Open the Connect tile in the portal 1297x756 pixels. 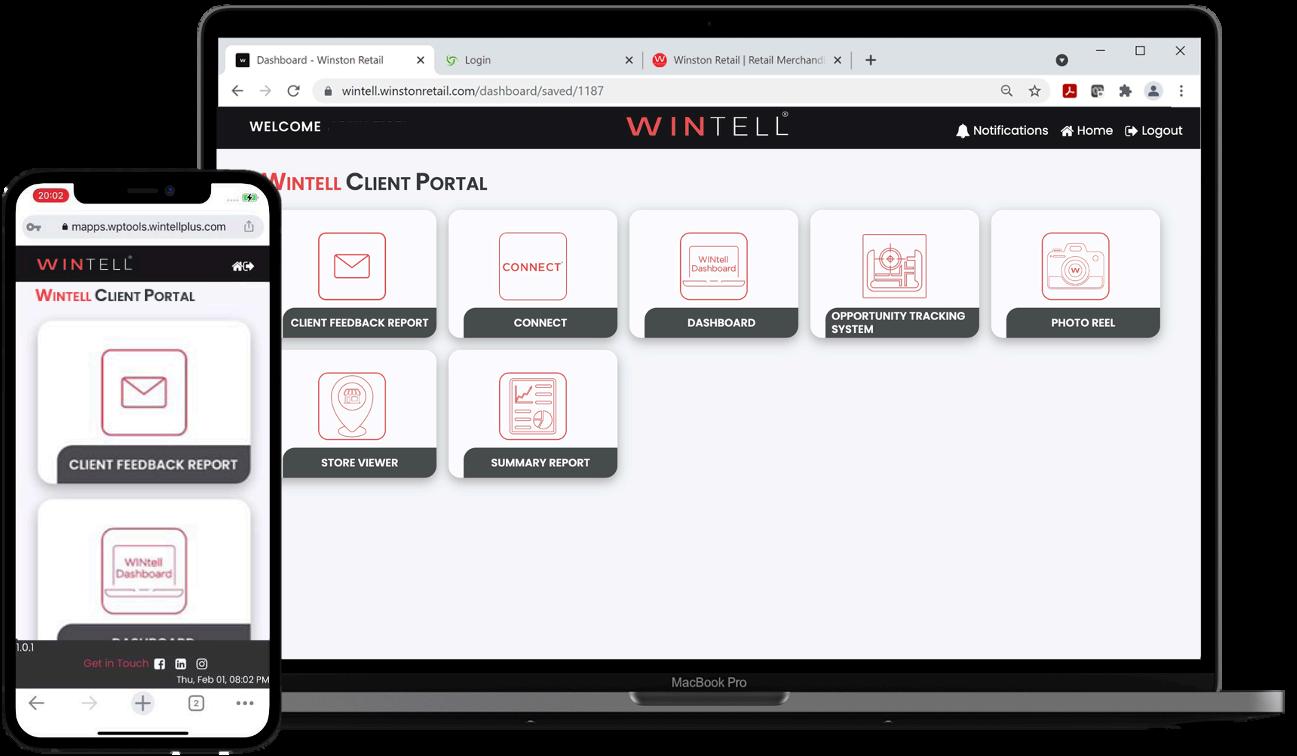point(533,274)
